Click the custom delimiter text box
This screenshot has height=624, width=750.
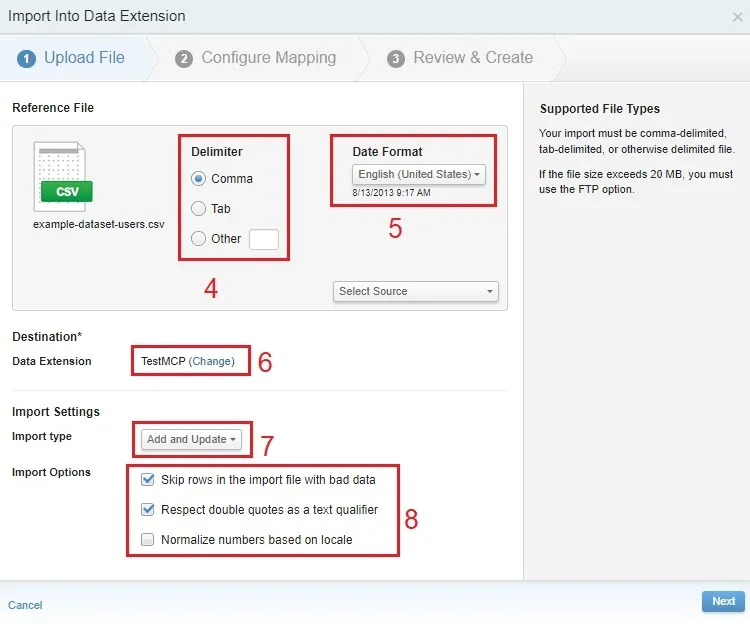coord(263,239)
